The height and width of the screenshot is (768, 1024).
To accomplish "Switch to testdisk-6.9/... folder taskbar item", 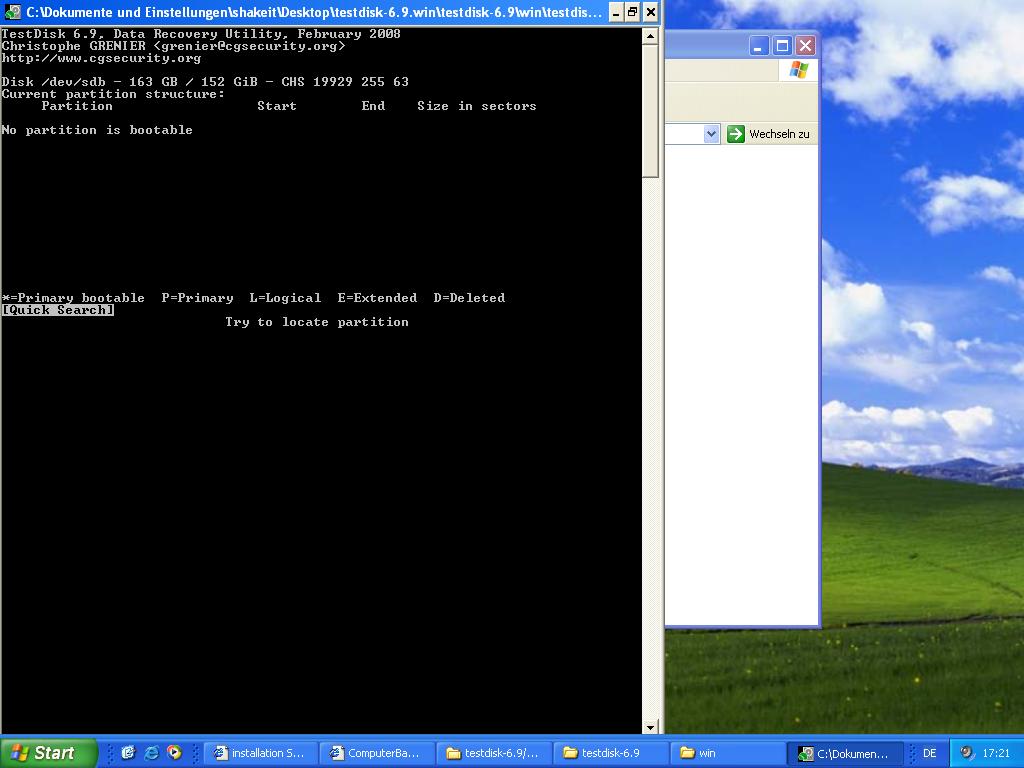I will point(494,753).
